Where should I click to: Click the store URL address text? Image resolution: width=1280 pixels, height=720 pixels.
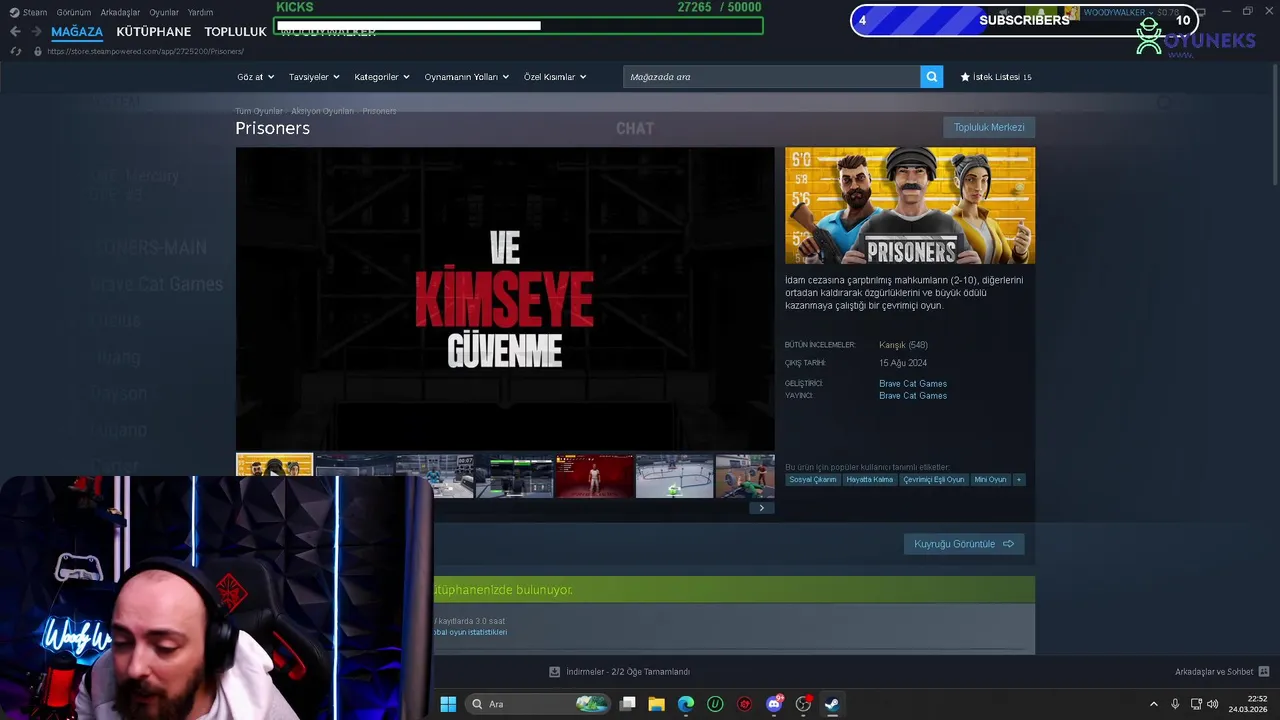(146, 51)
